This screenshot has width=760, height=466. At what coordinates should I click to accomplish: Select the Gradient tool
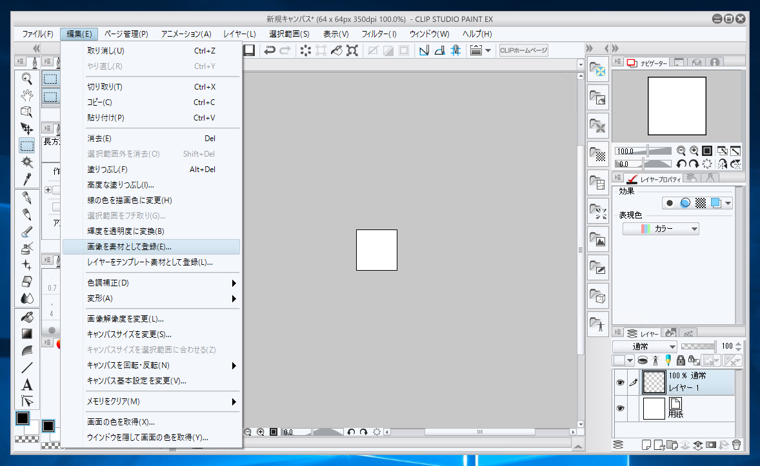click(27, 334)
